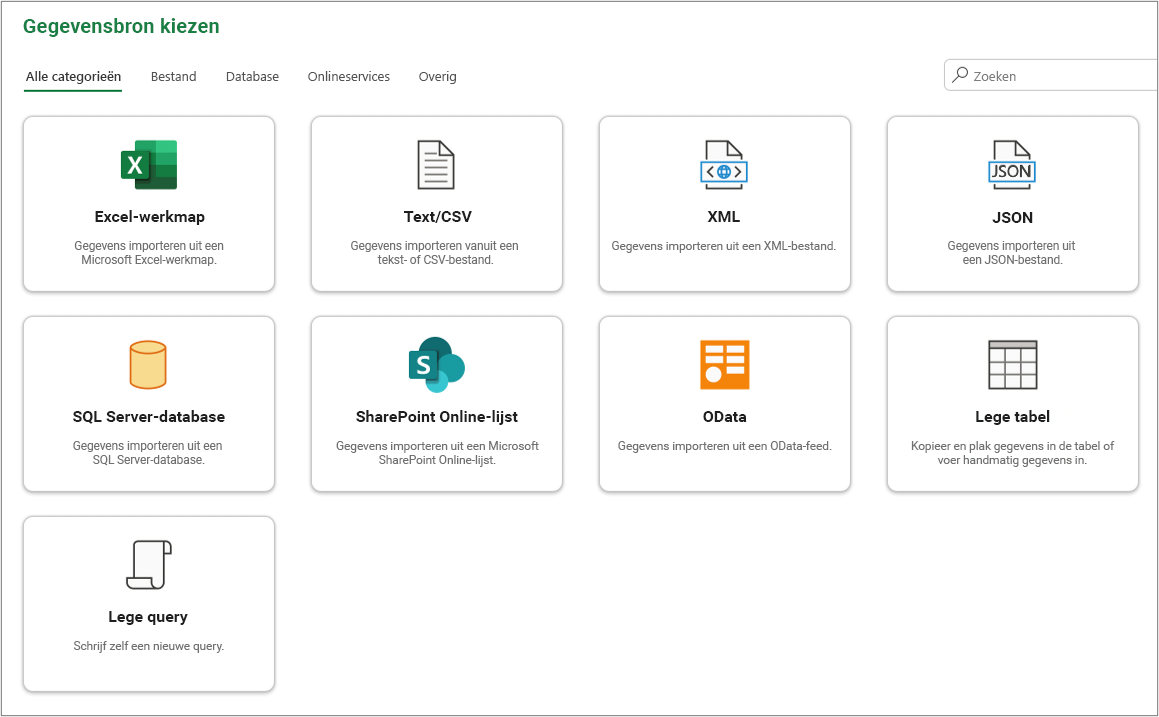Click the SharePoint Online-lijst description text
The width and height of the screenshot is (1159, 717).
coord(437,452)
